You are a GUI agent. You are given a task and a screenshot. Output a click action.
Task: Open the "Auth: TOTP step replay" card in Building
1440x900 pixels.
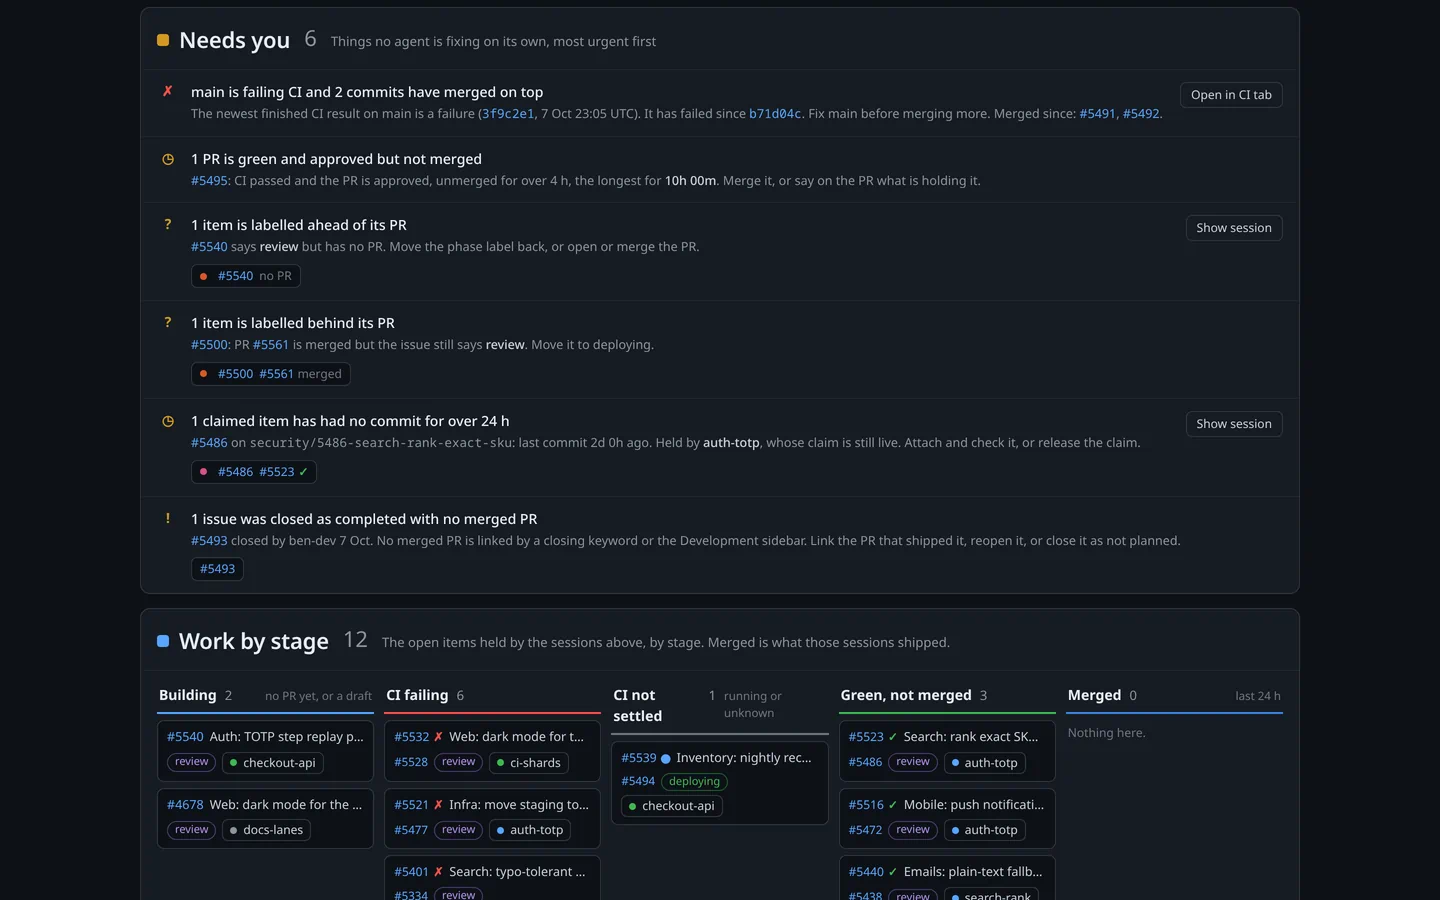pos(265,751)
